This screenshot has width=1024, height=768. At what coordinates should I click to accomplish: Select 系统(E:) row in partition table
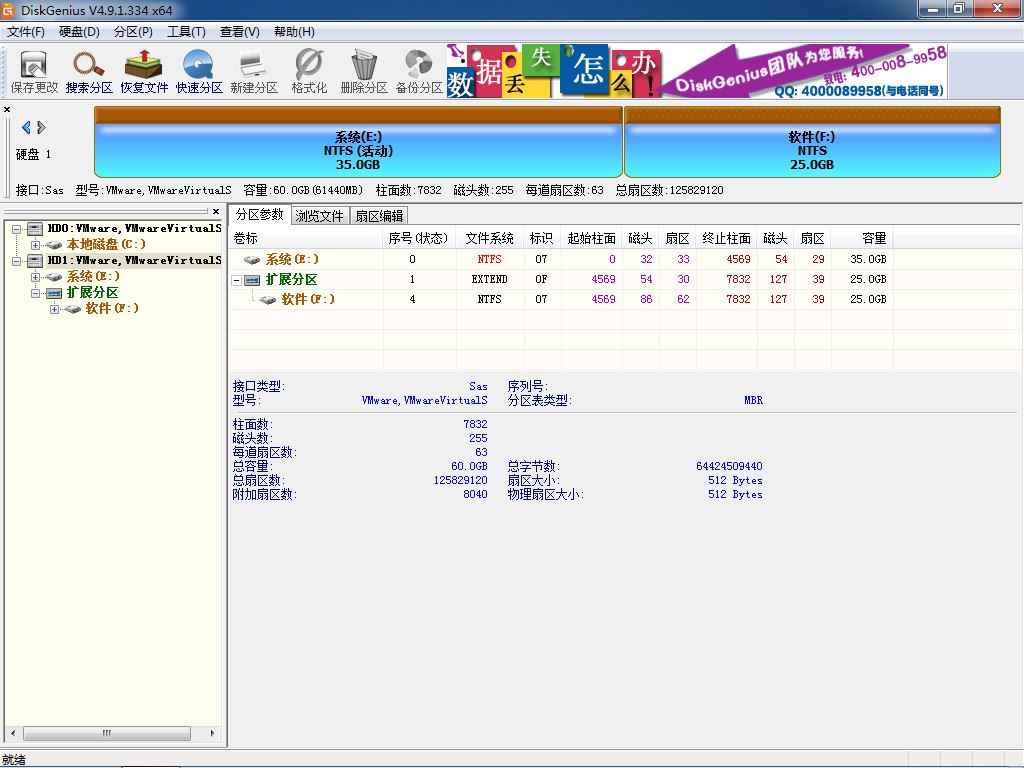pos(560,259)
